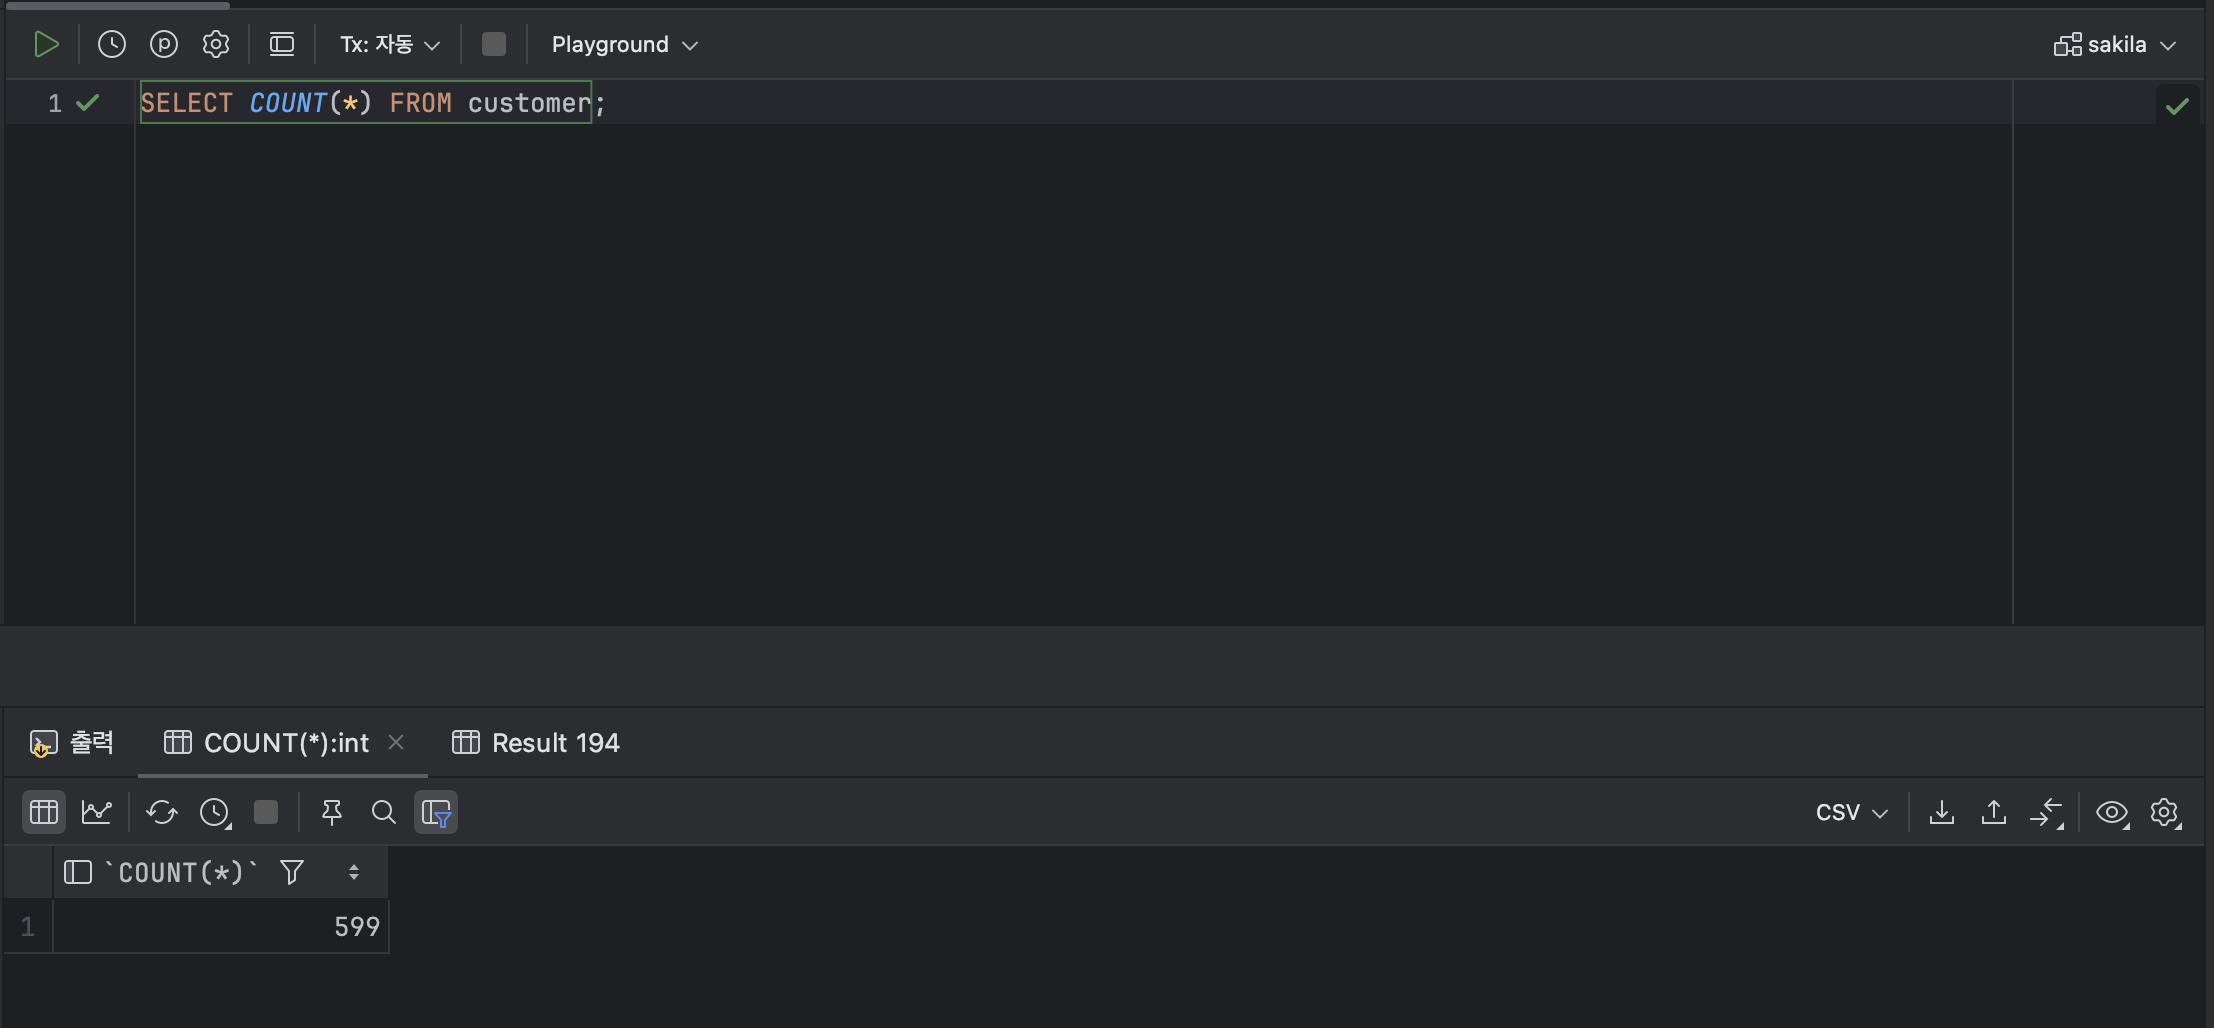Pin the result tab with pin icon
Screen dimensions: 2214x1028
(x=332, y=812)
